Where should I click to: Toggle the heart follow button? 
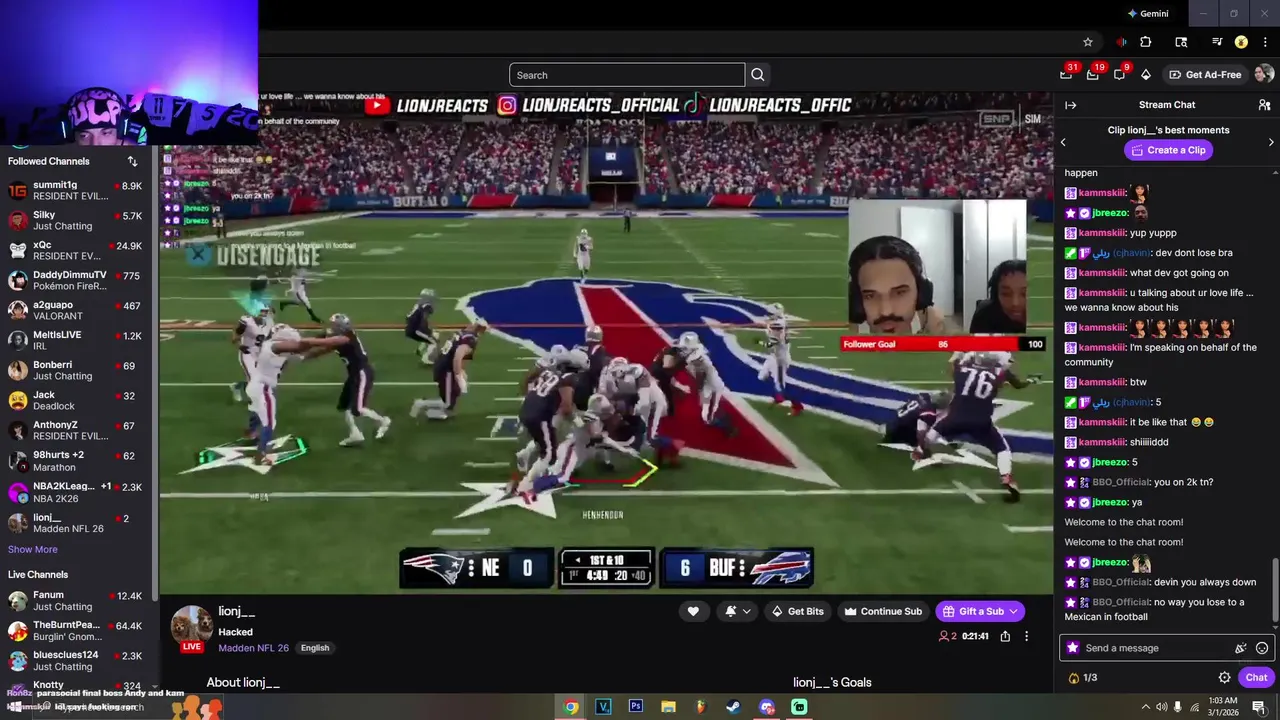click(693, 611)
